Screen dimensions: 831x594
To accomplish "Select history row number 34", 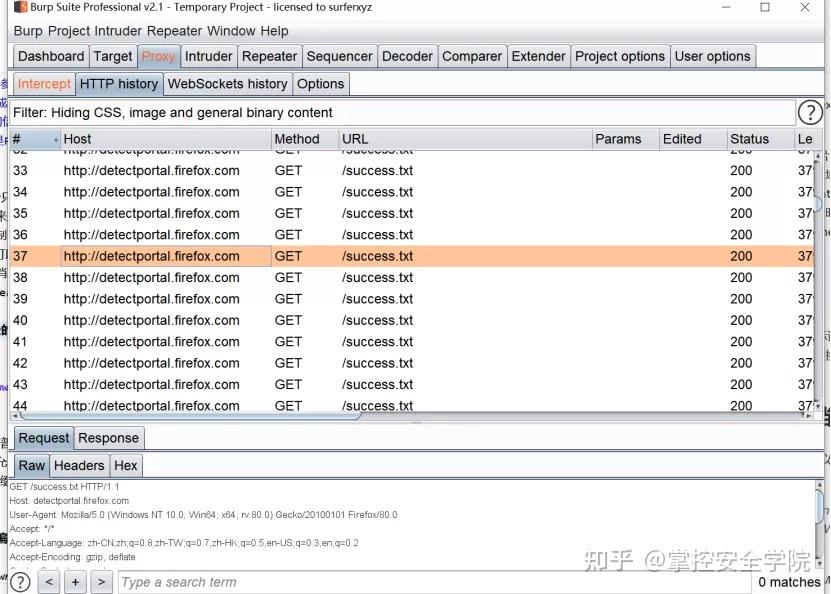I will pos(411,192).
